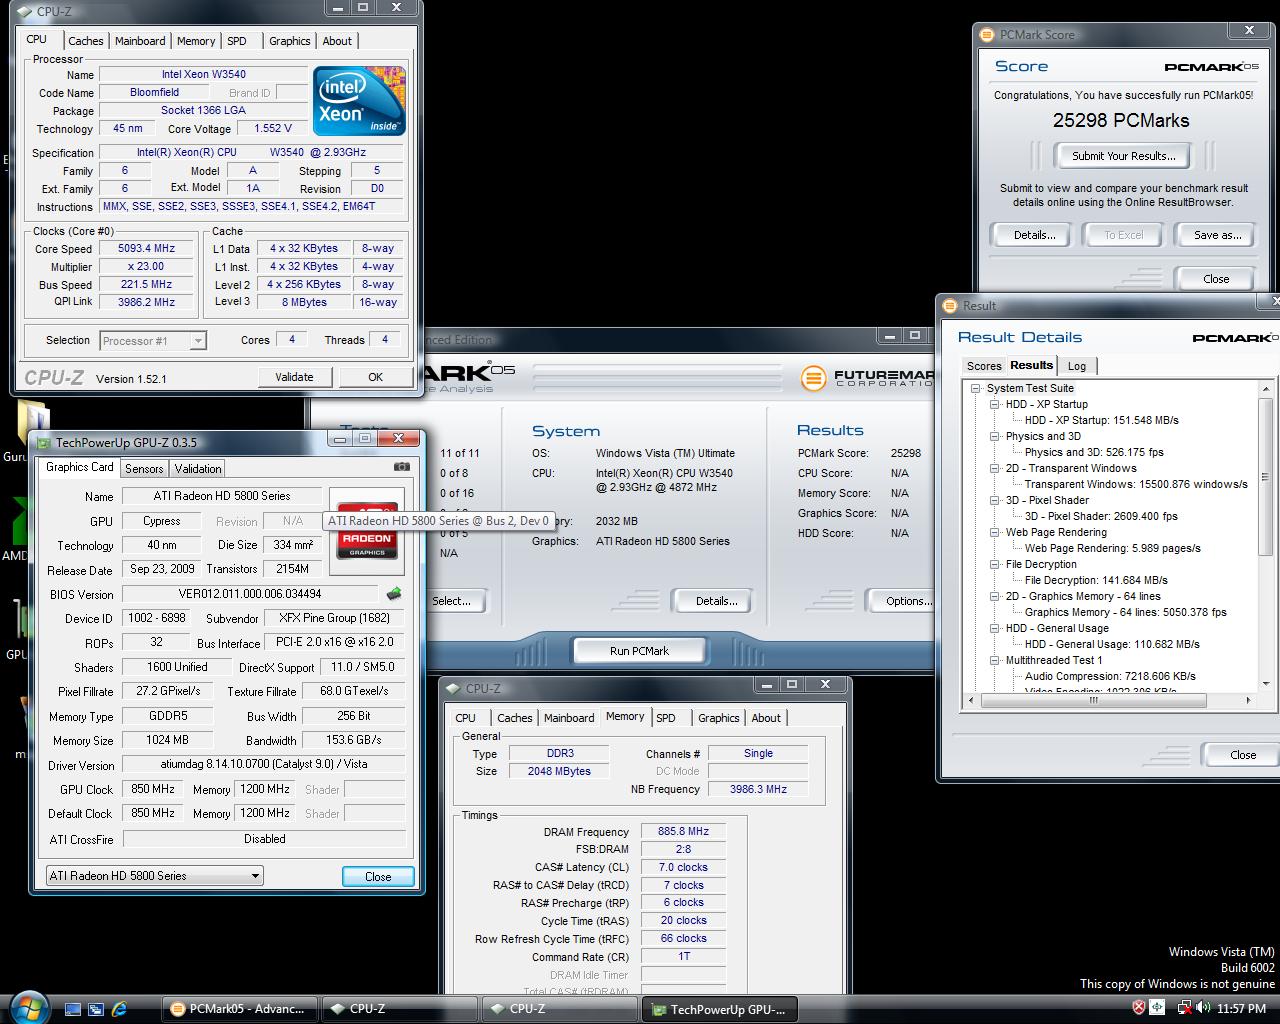Click Driver Version field in GPU-Z
Viewport: 1280px width, 1024px height.
point(264,764)
